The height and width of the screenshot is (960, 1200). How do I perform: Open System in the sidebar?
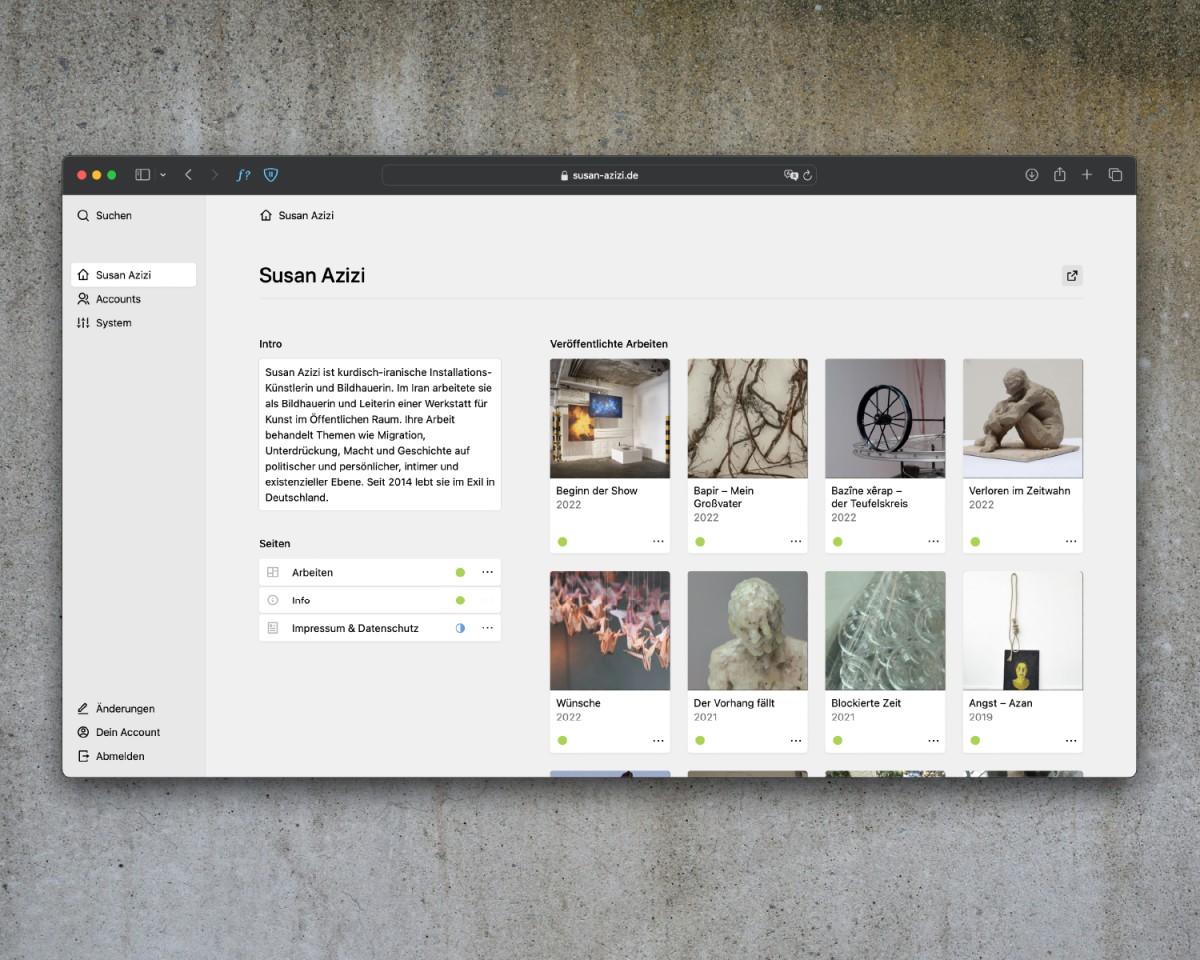click(x=113, y=323)
